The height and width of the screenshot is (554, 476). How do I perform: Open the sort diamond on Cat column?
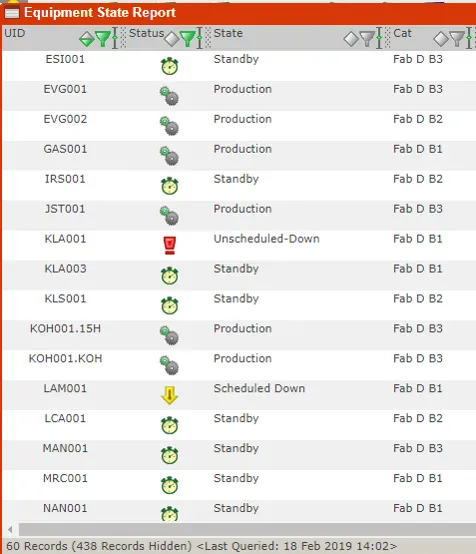click(x=441, y=39)
